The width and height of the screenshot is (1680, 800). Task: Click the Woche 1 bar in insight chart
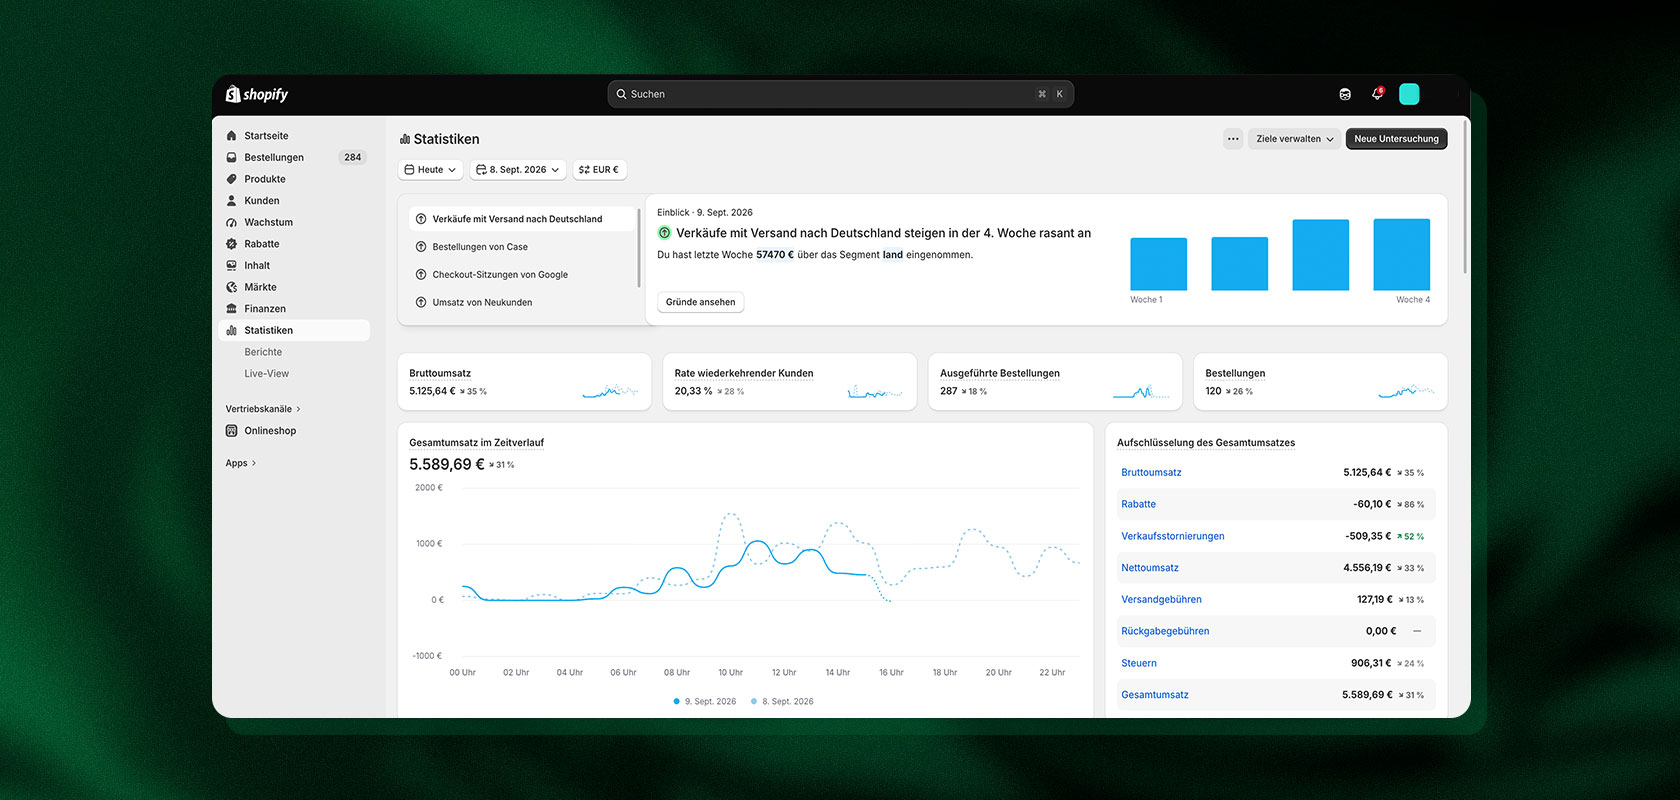coord(1158,264)
